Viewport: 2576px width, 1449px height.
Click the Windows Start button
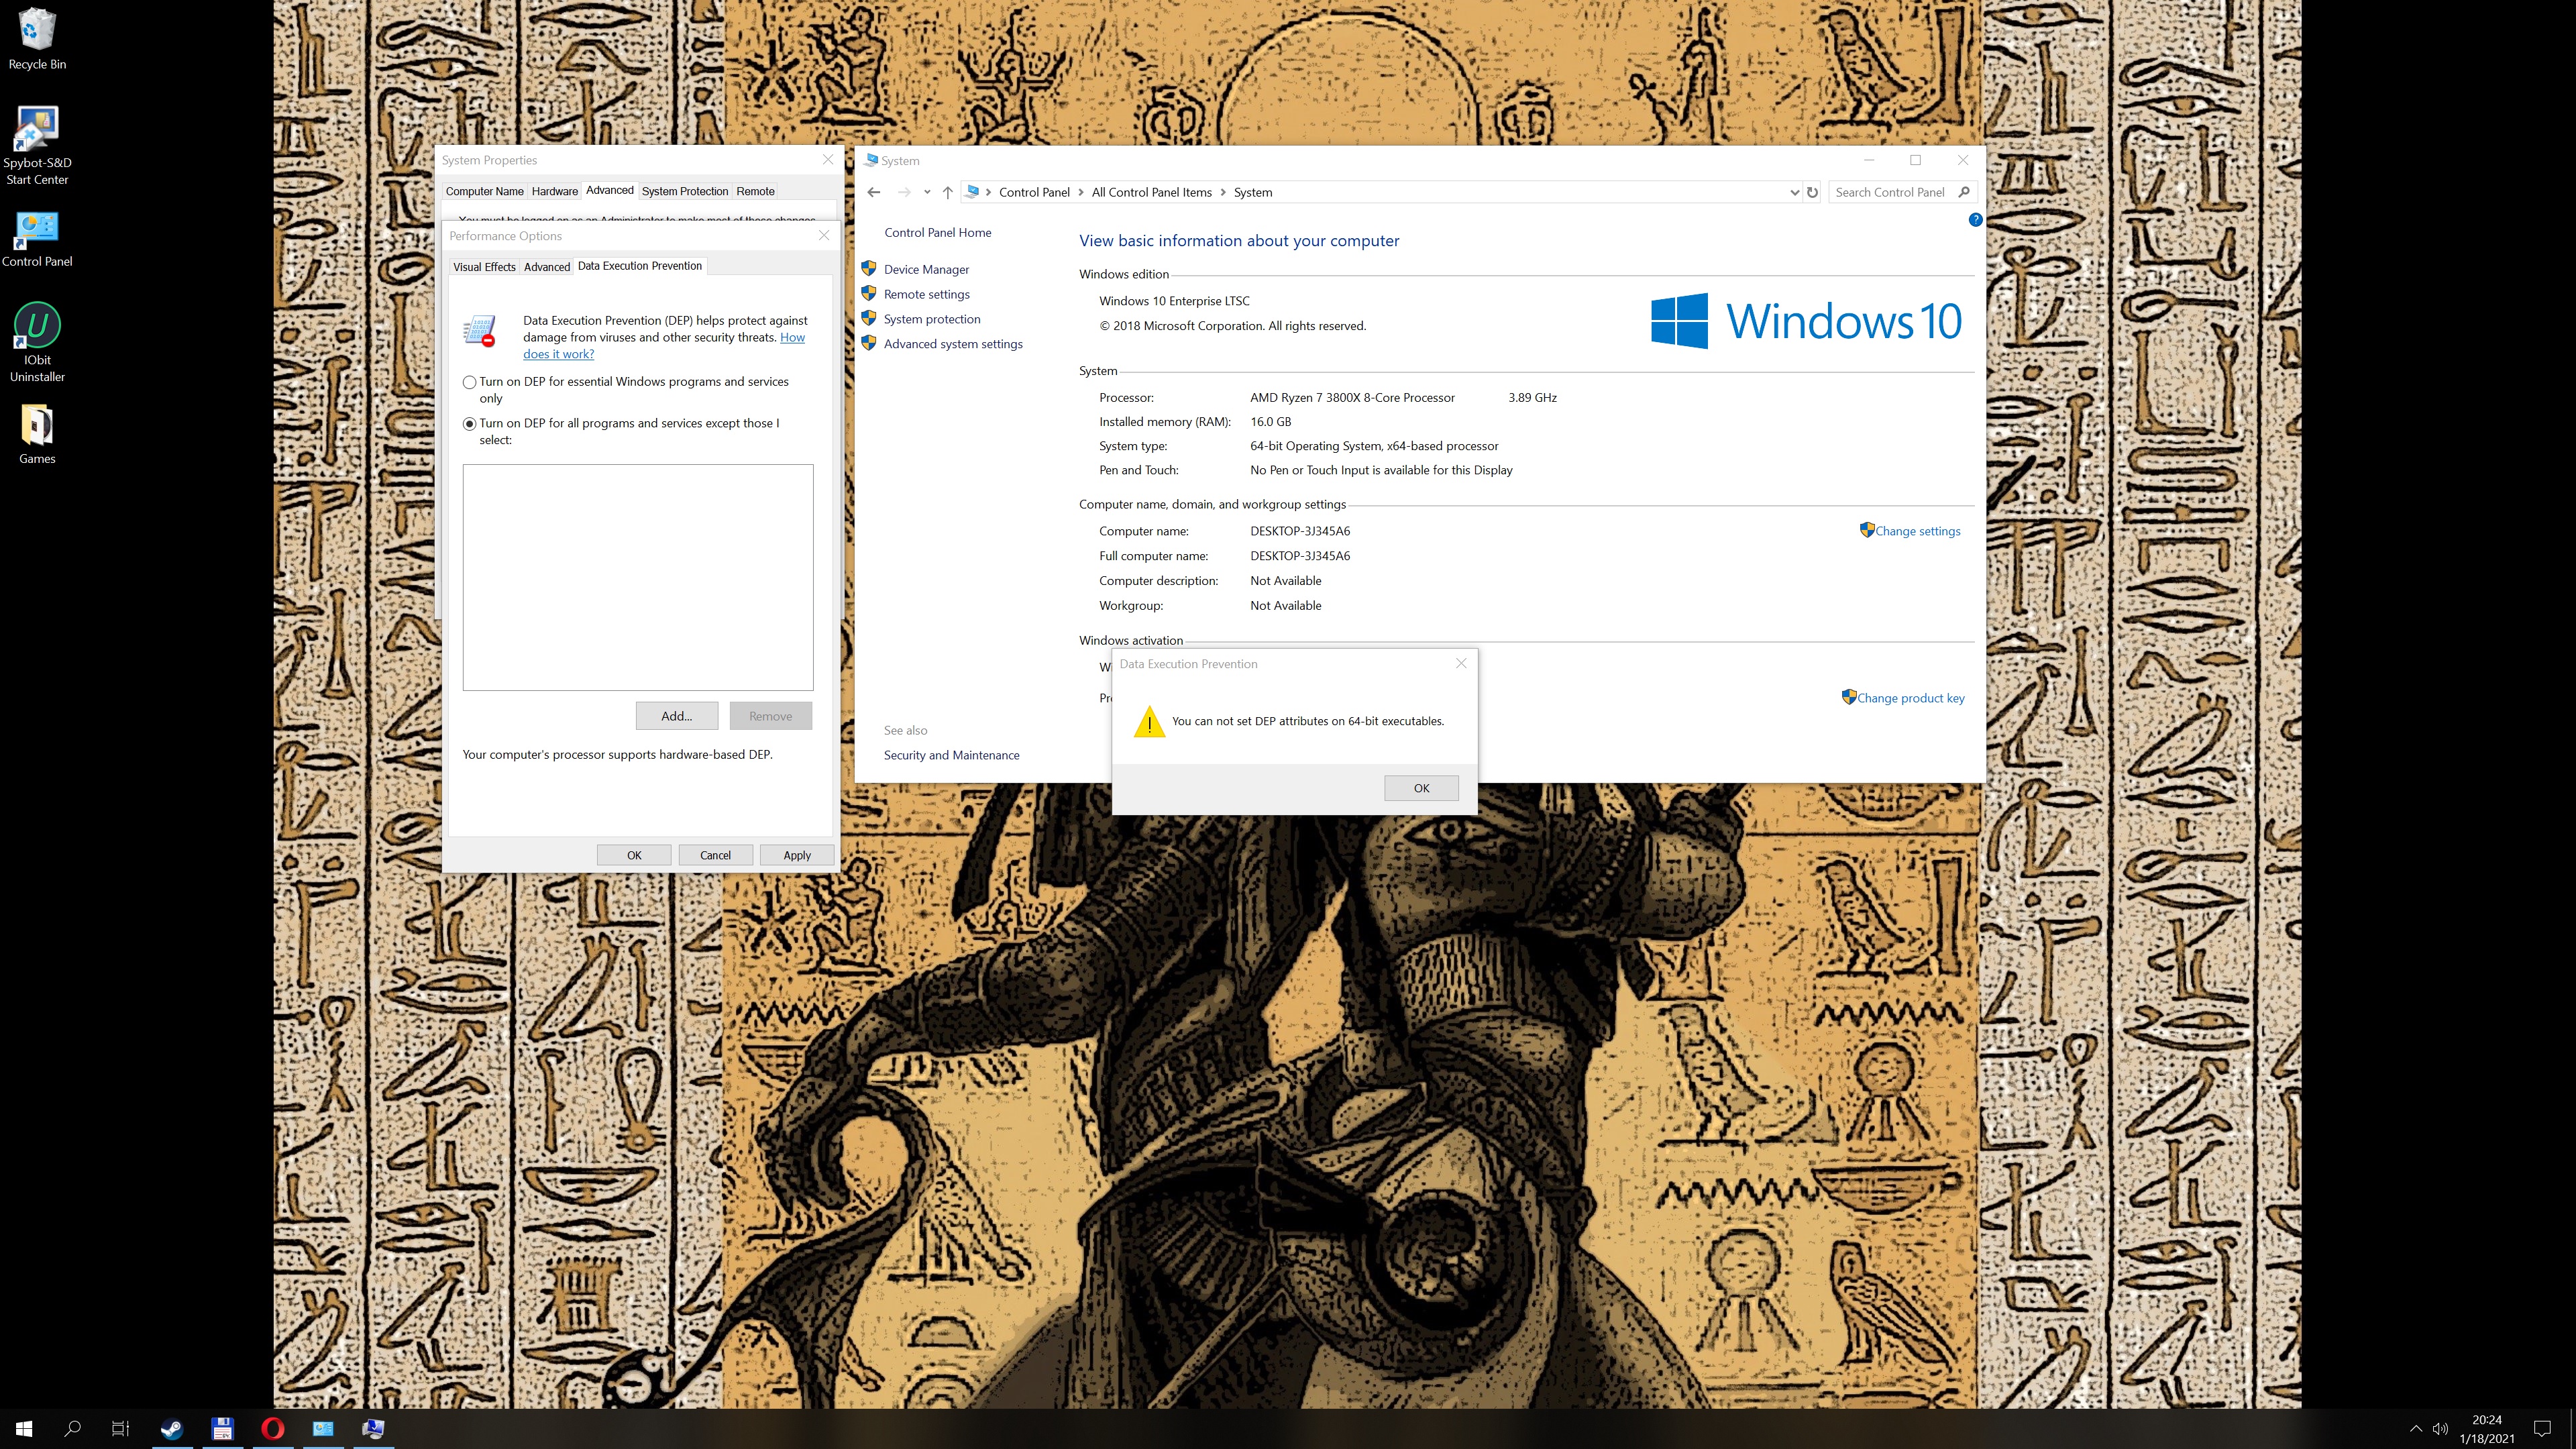pyautogui.click(x=24, y=1429)
